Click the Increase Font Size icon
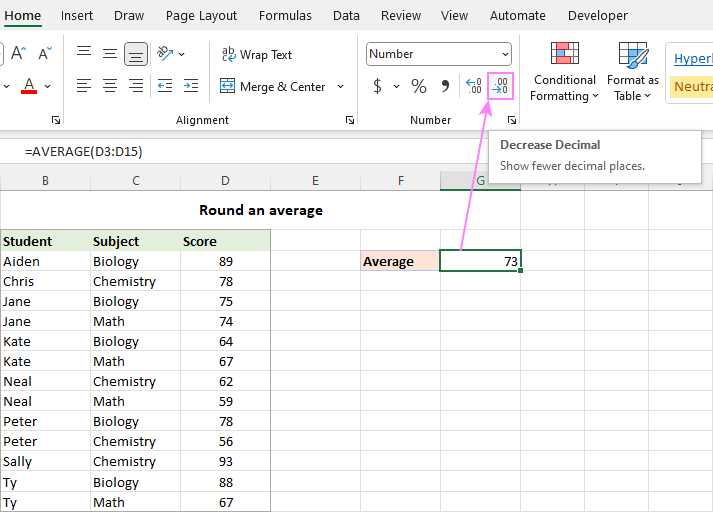The image size is (713, 512). (x=18, y=53)
